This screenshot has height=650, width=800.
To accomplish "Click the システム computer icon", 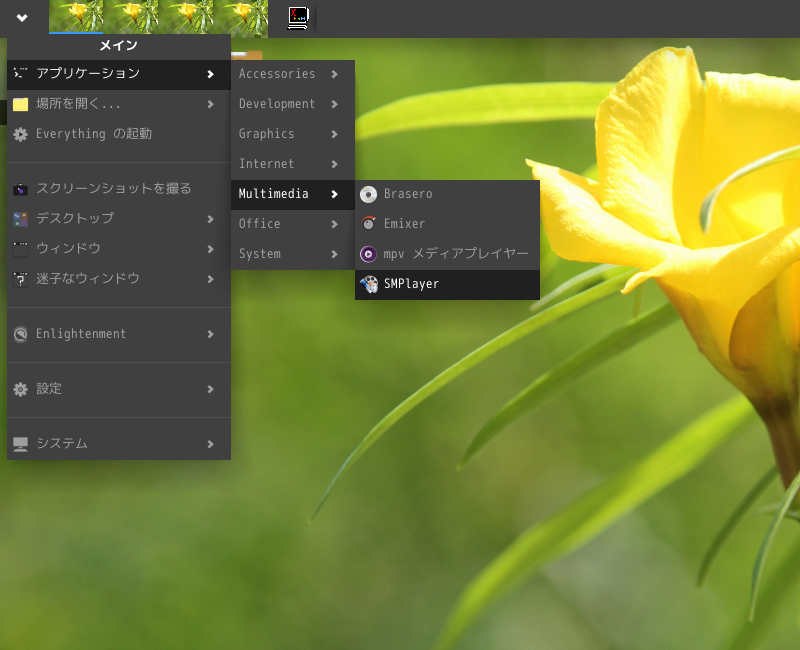I will [20, 444].
